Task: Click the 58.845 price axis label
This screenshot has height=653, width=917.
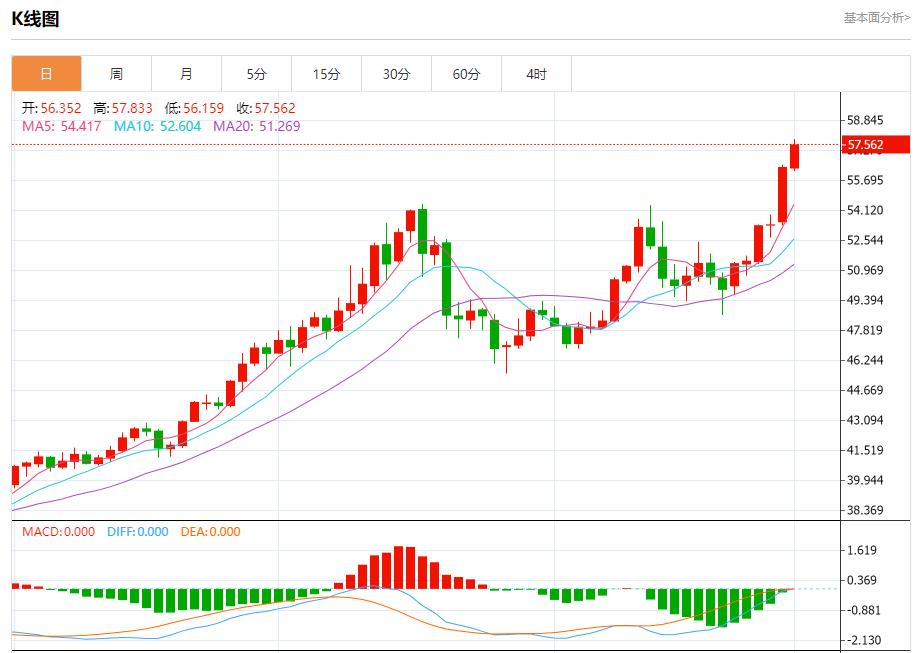Action: point(864,119)
